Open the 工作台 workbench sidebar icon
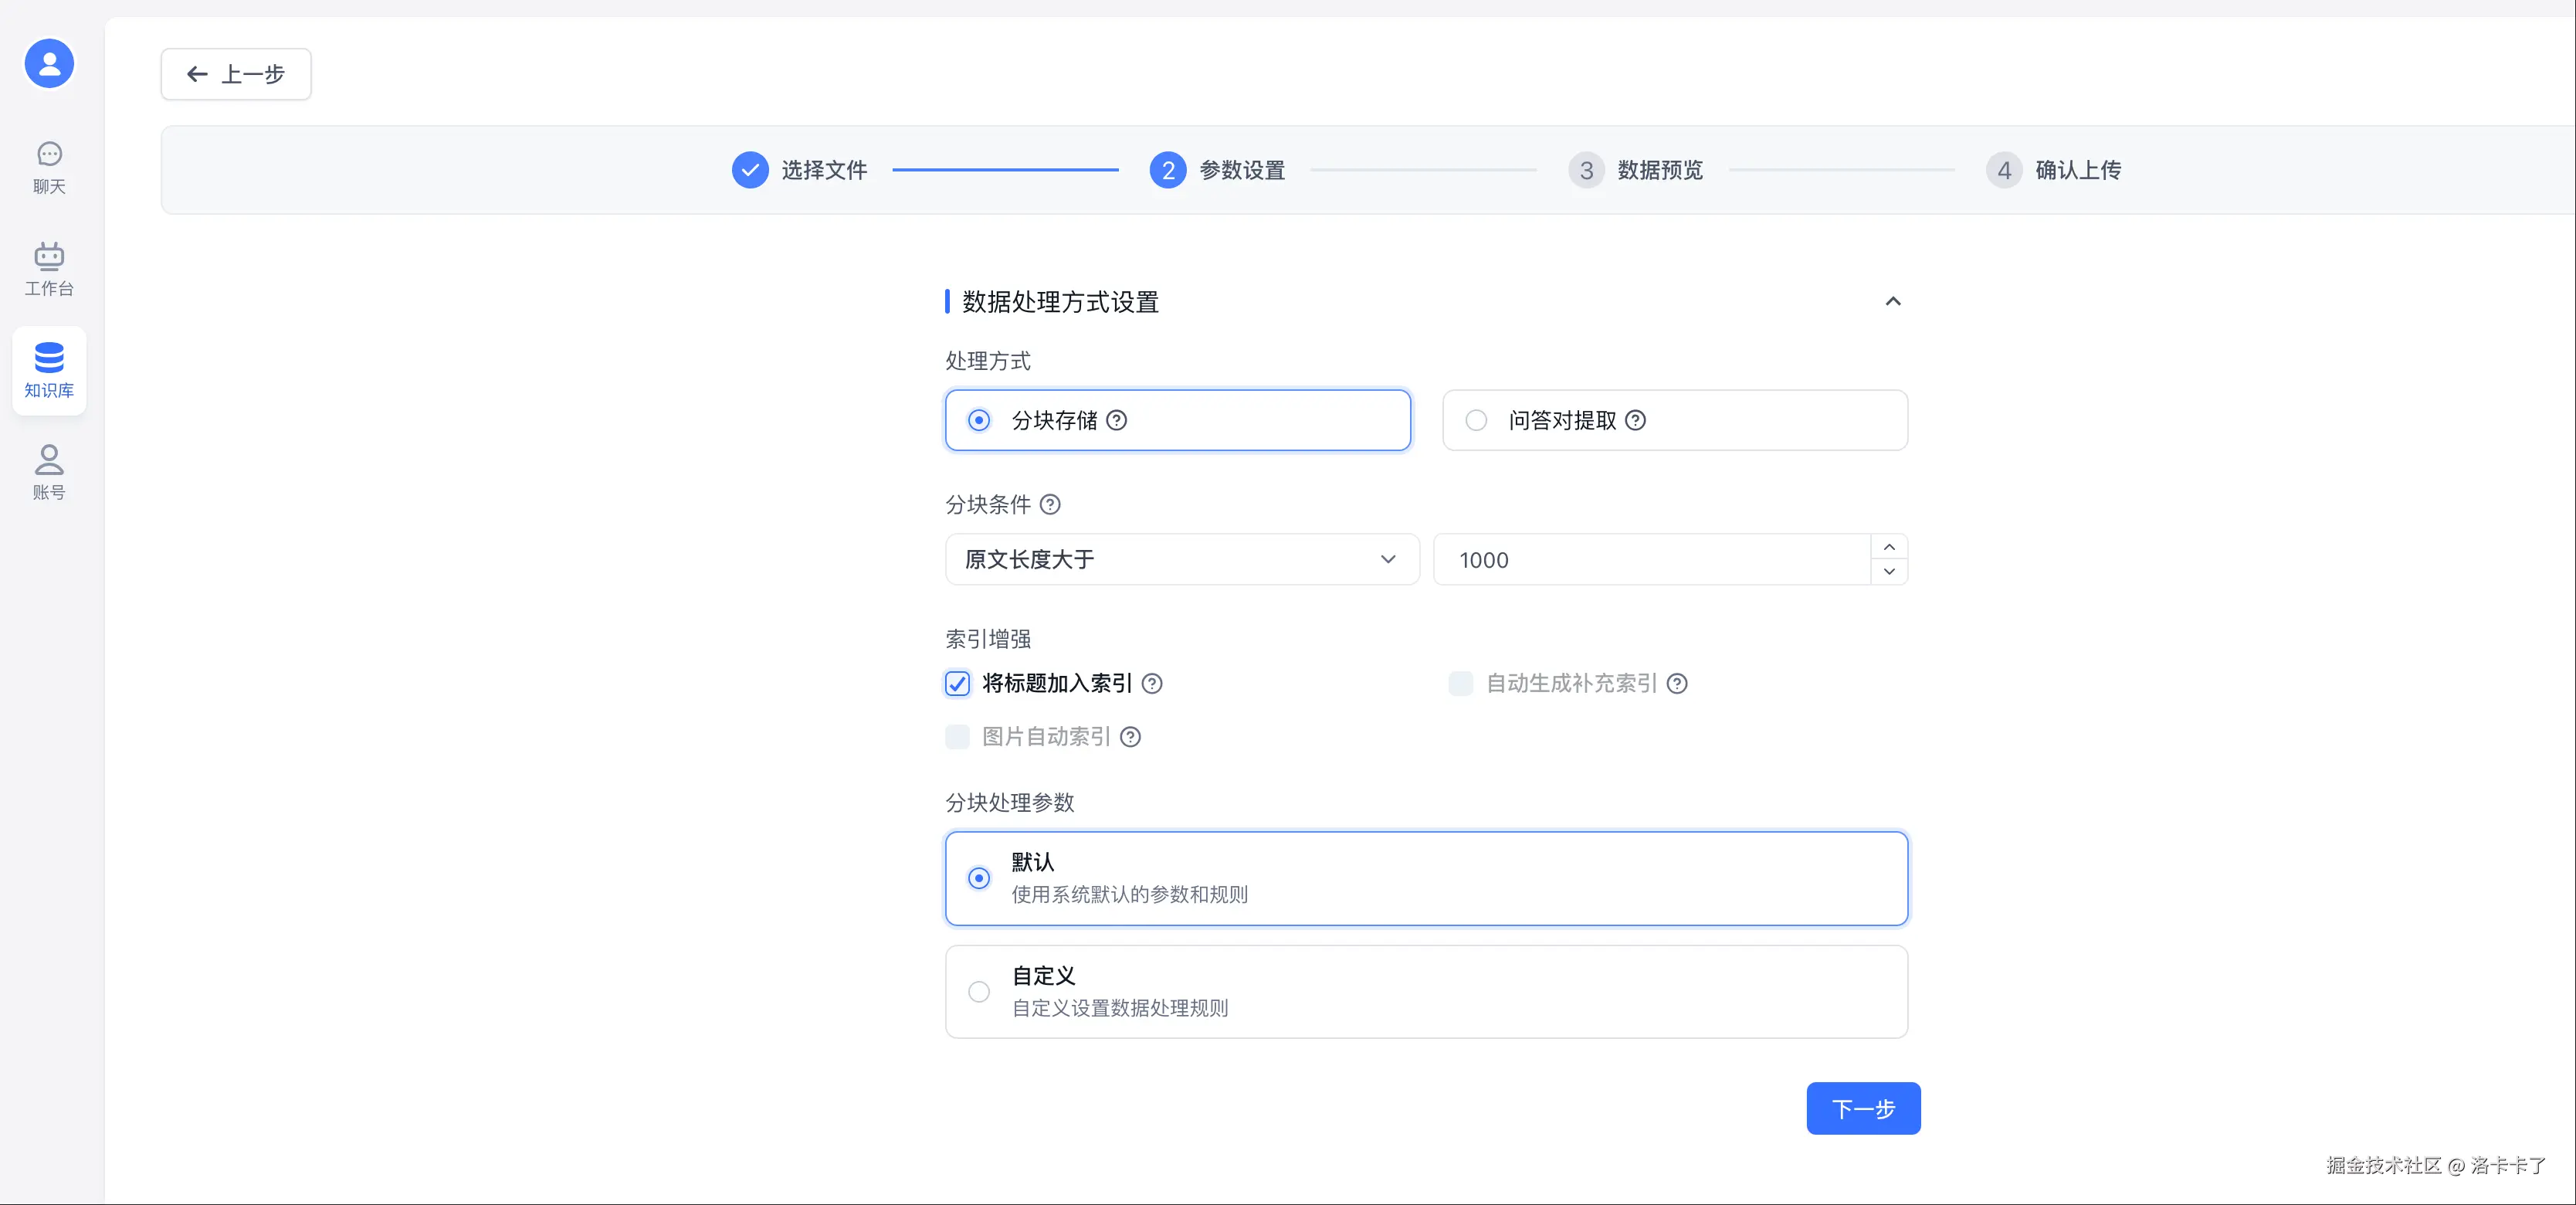2576x1205 pixels. click(49, 269)
